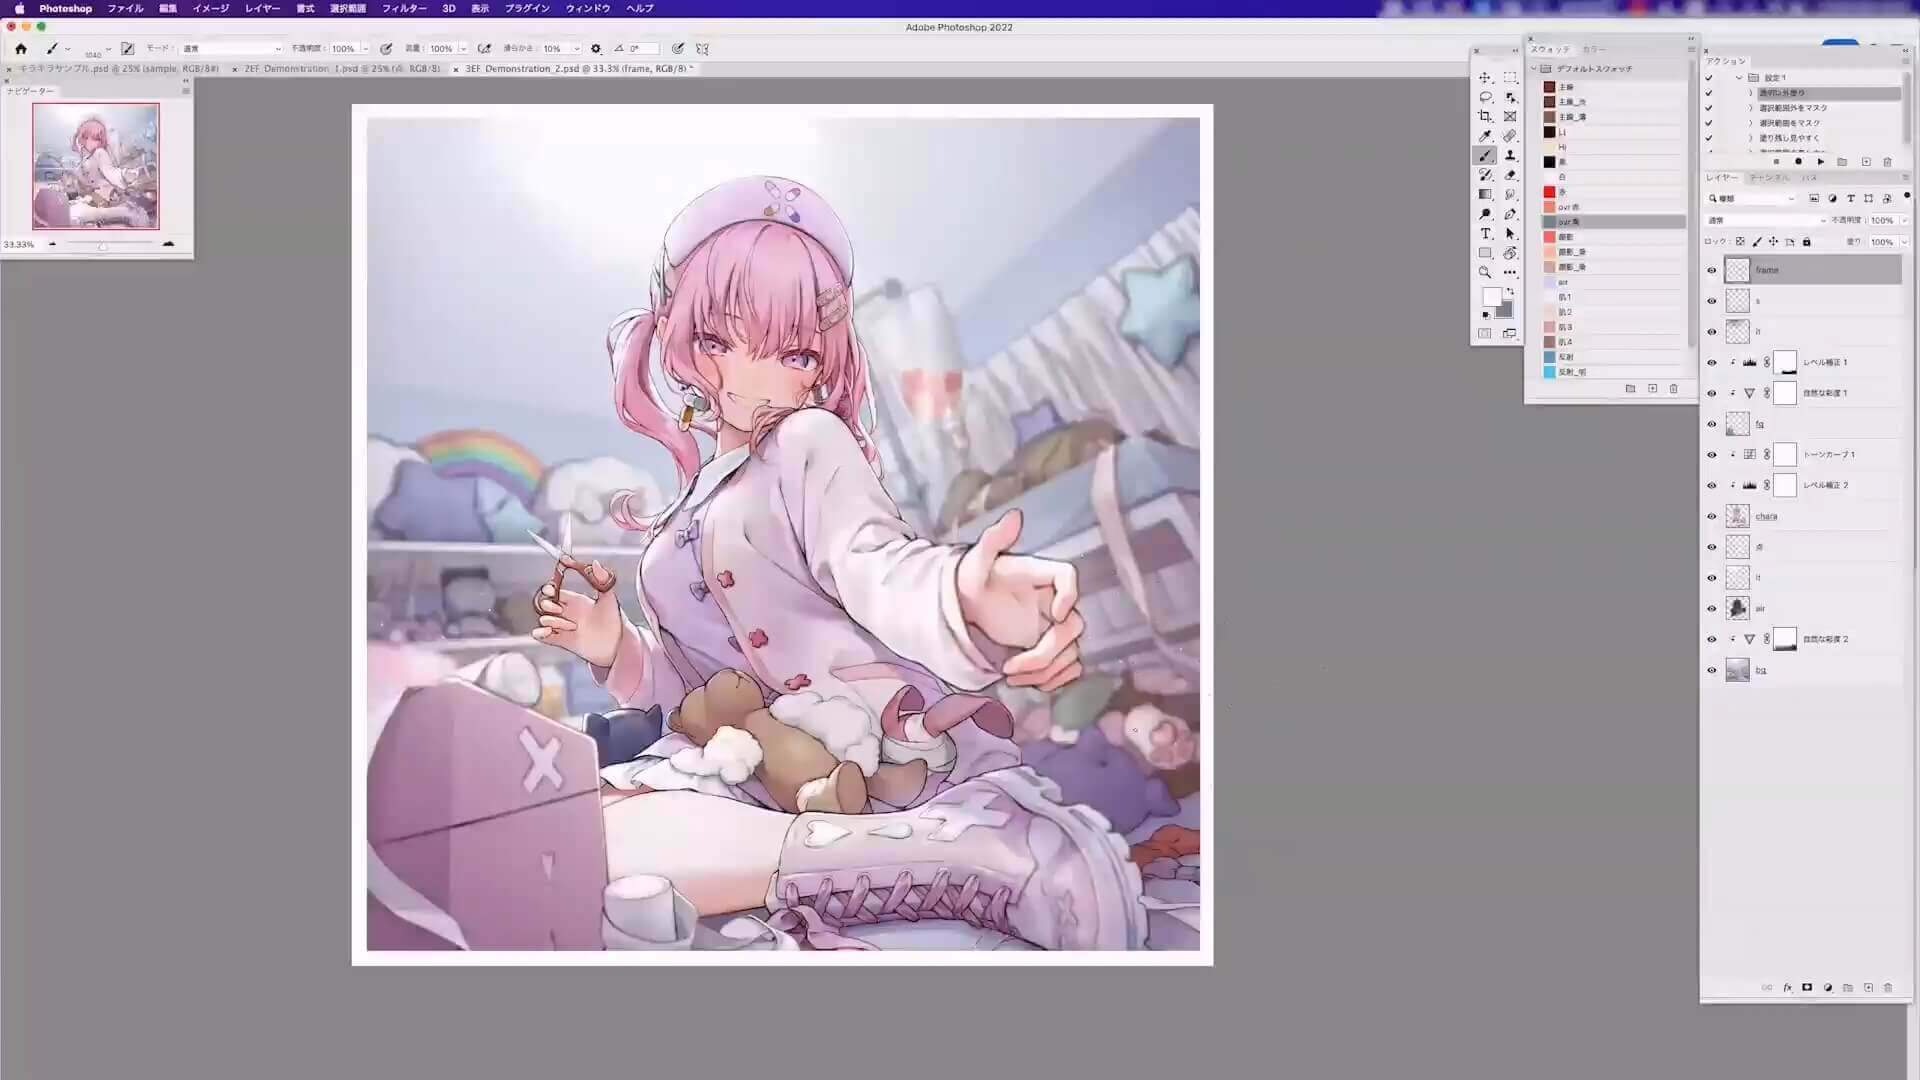Select the Rectangle shape tool

1485,253
